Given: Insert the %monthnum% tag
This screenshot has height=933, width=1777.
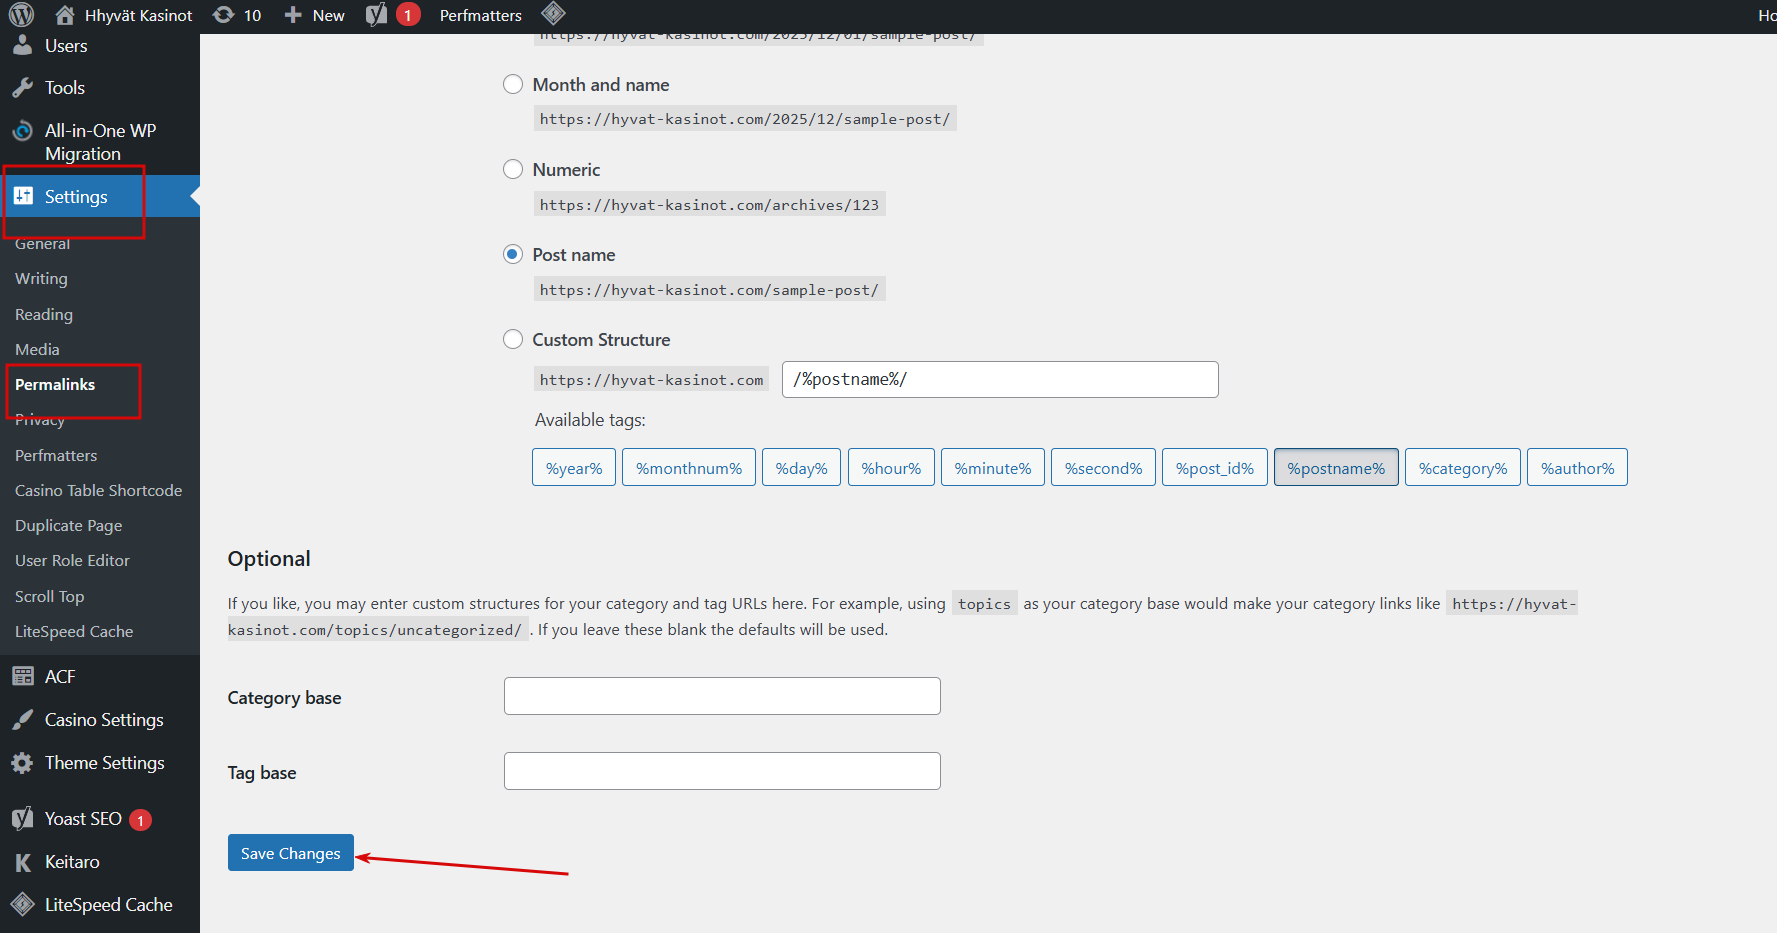Looking at the screenshot, I should click(689, 467).
